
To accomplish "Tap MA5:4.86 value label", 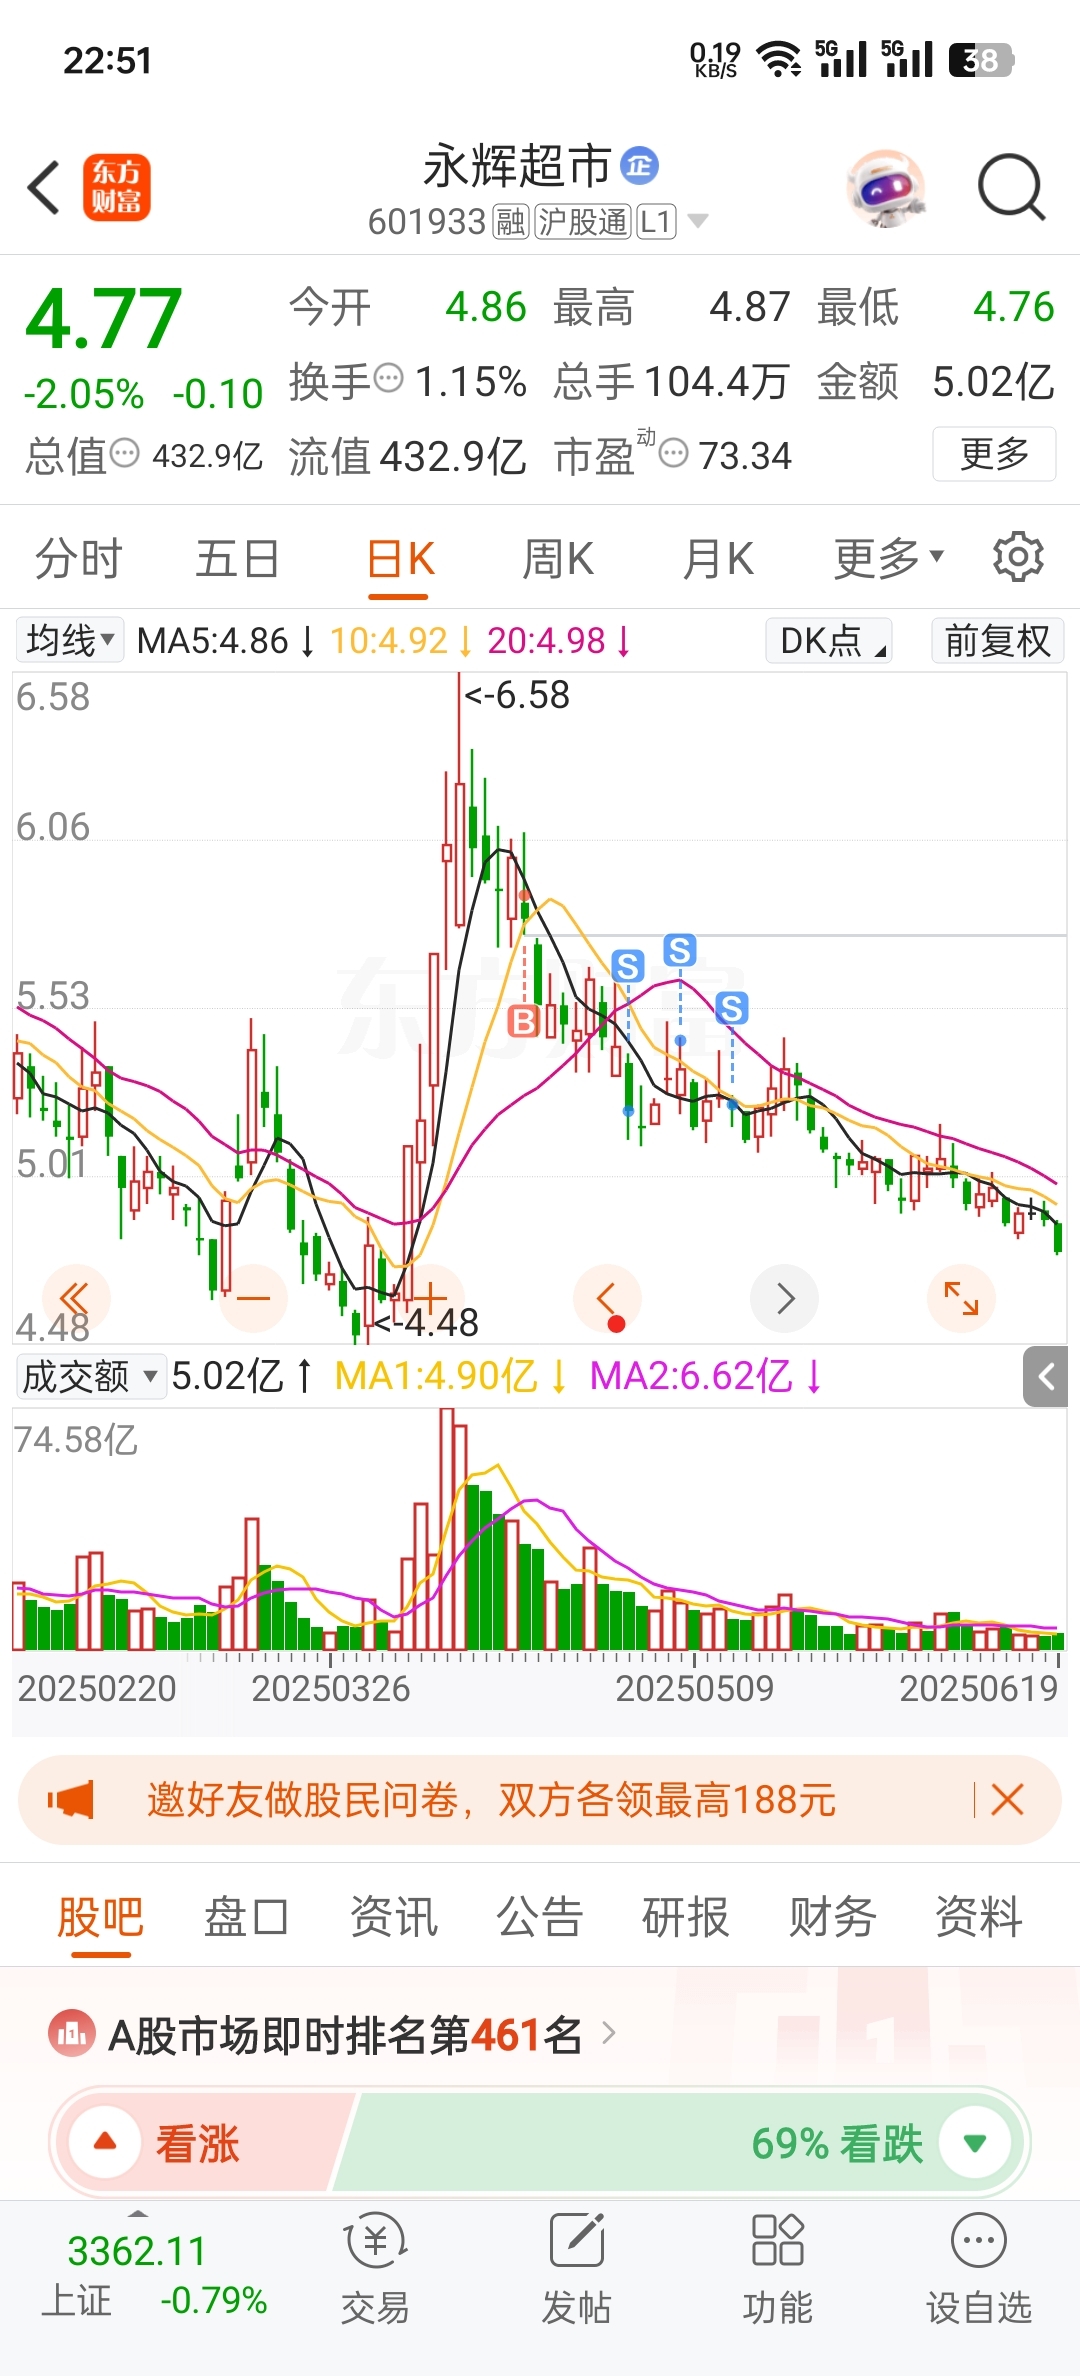I will (226, 640).
